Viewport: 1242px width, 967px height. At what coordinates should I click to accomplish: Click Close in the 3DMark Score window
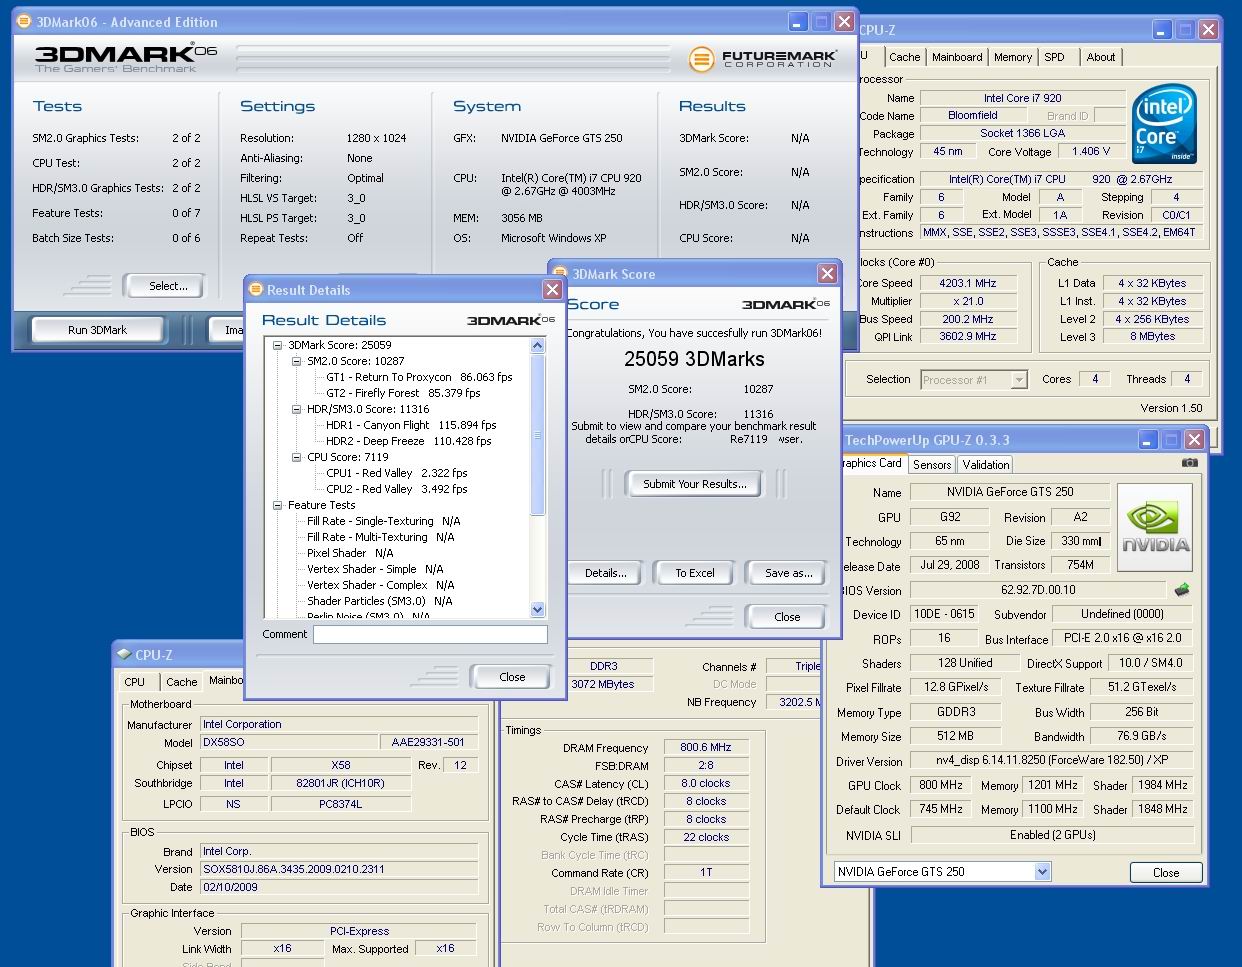coord(787,617)
